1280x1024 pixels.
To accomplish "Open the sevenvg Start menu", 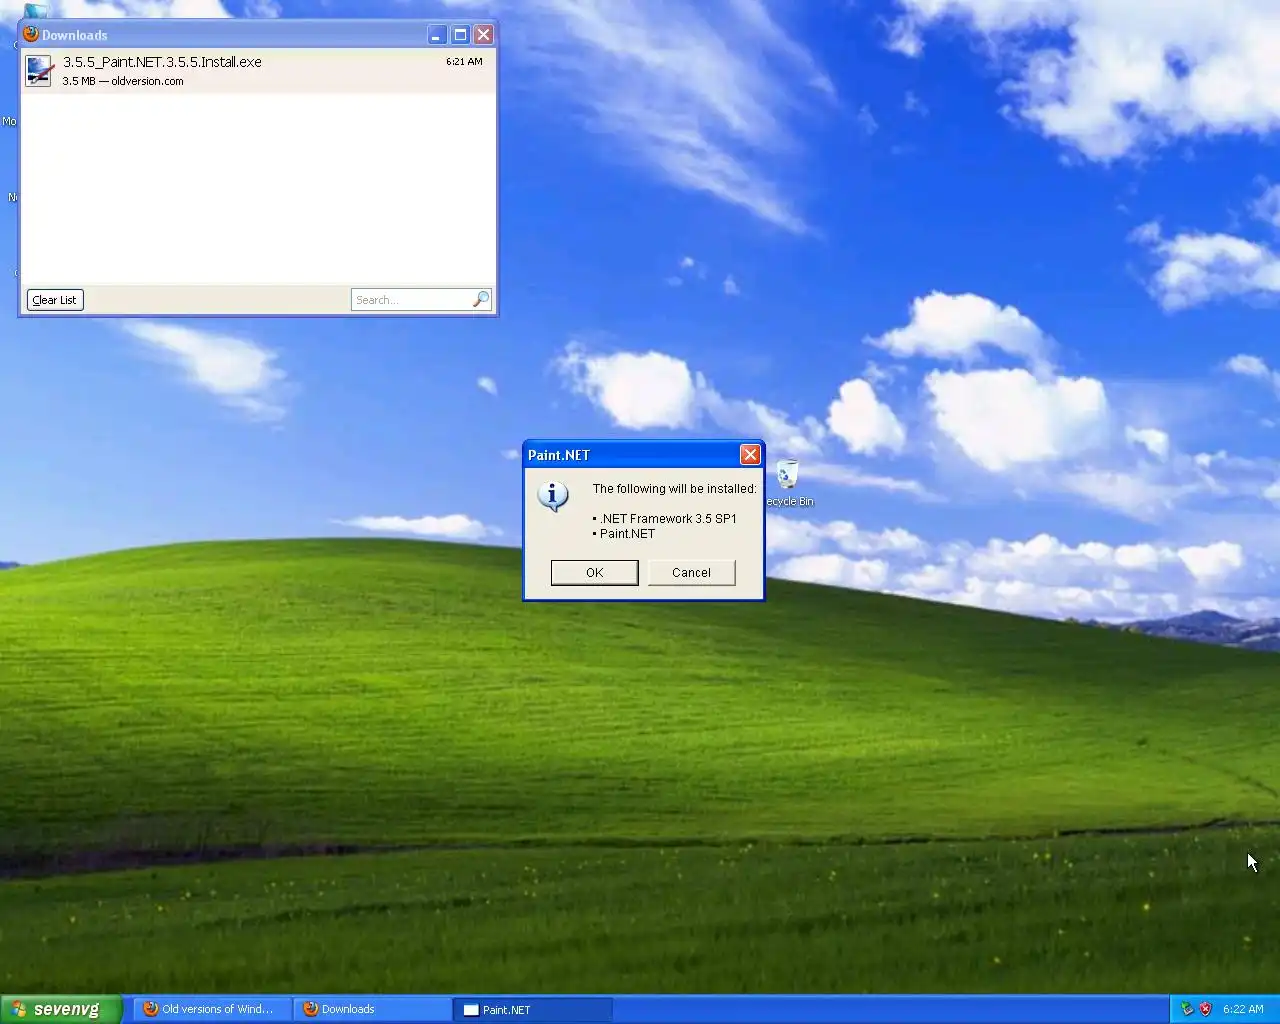I will point(60,1009).
